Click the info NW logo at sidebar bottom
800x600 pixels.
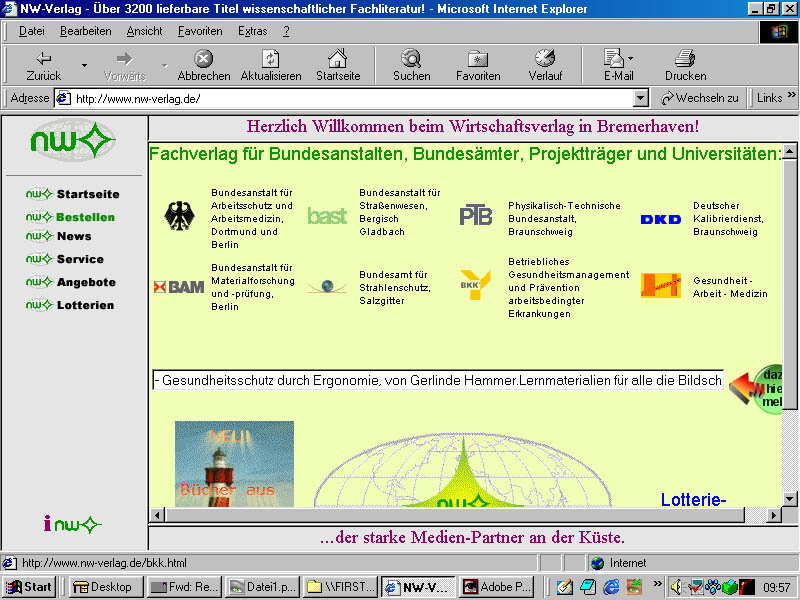pos(72,523)
